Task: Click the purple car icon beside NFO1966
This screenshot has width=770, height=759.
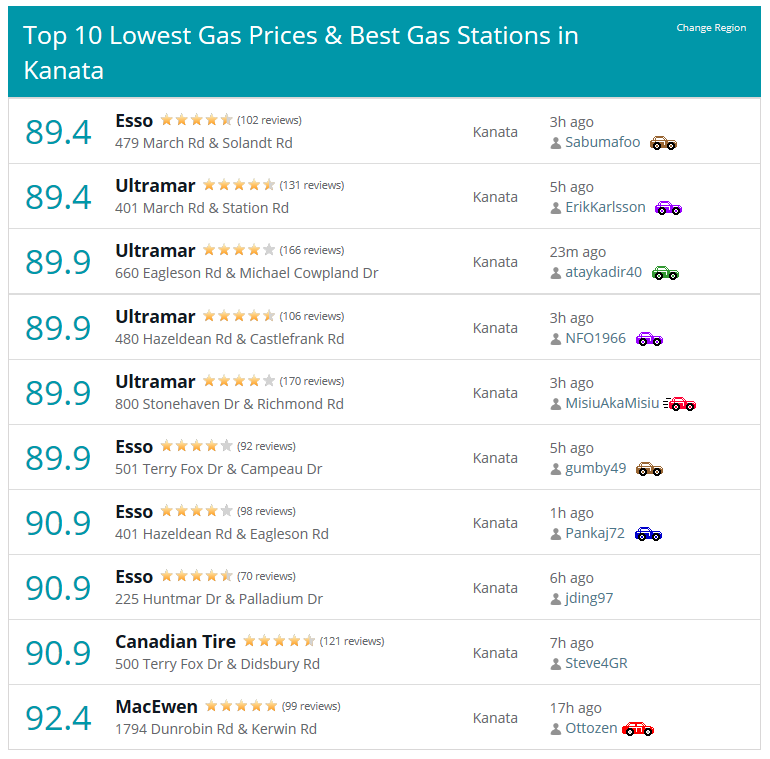Action: [x=649, y=339]
